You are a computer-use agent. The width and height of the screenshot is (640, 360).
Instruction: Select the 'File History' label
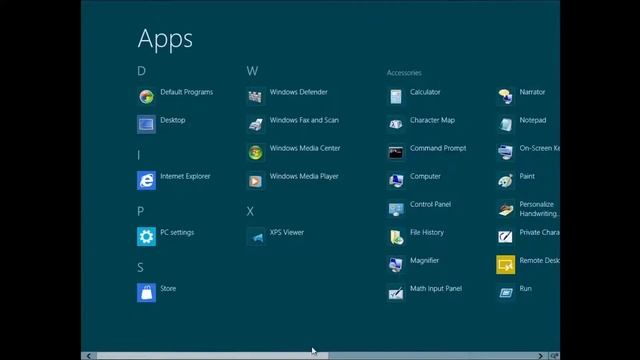[427, 232]
